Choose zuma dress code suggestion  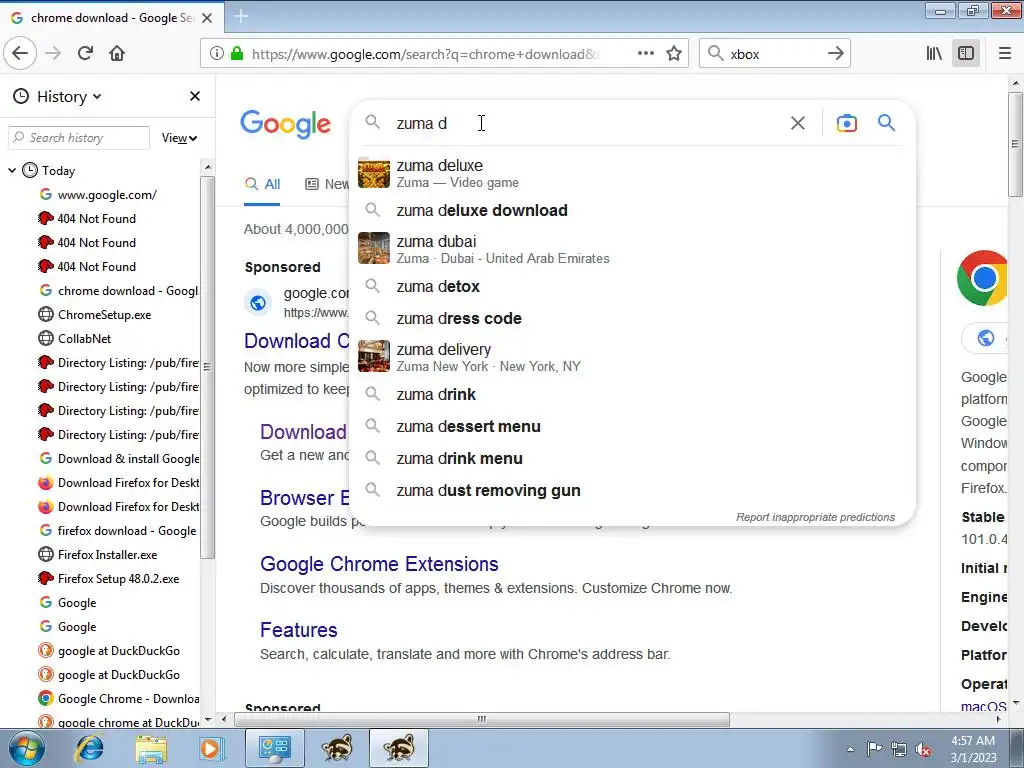click(632, 318)
